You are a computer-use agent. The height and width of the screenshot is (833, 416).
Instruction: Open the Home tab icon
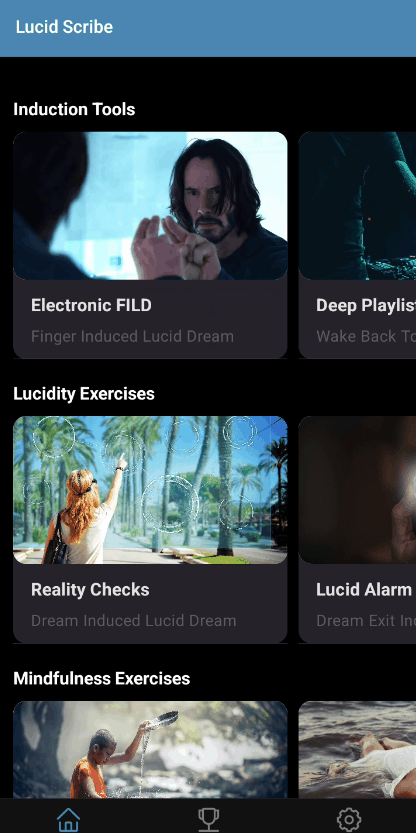[69, 820]
